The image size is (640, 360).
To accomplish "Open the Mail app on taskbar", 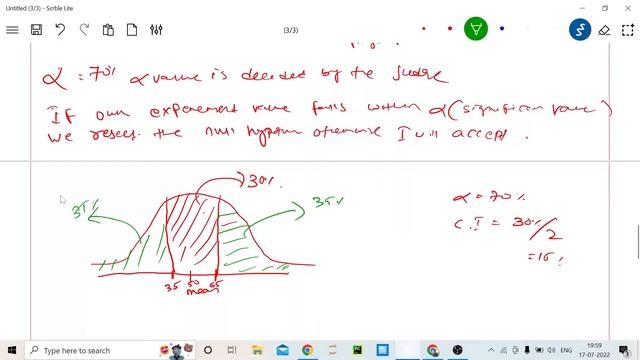I will click(282, 350).
